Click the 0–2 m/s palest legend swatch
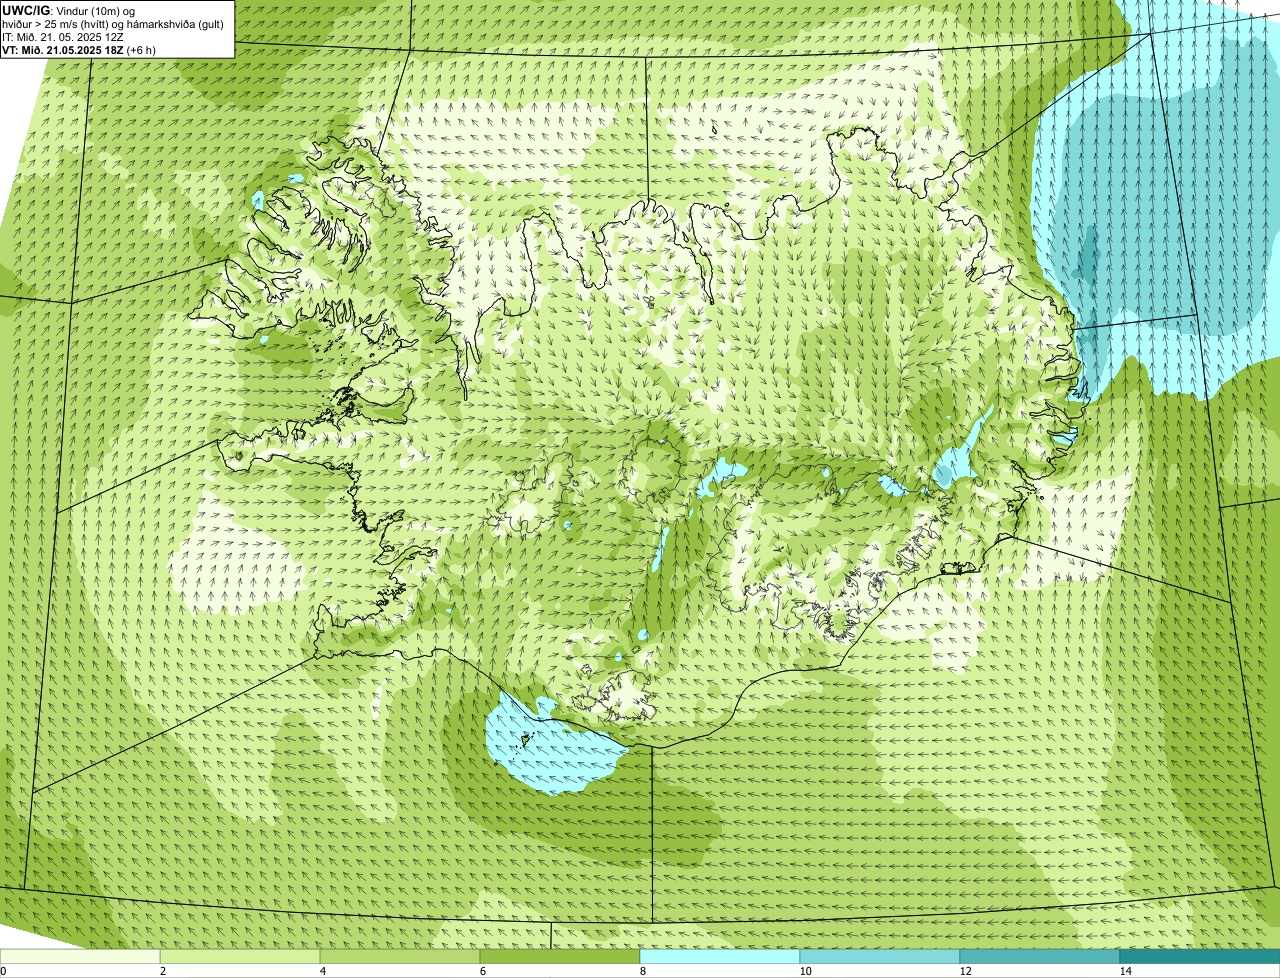 pos(80,956)
